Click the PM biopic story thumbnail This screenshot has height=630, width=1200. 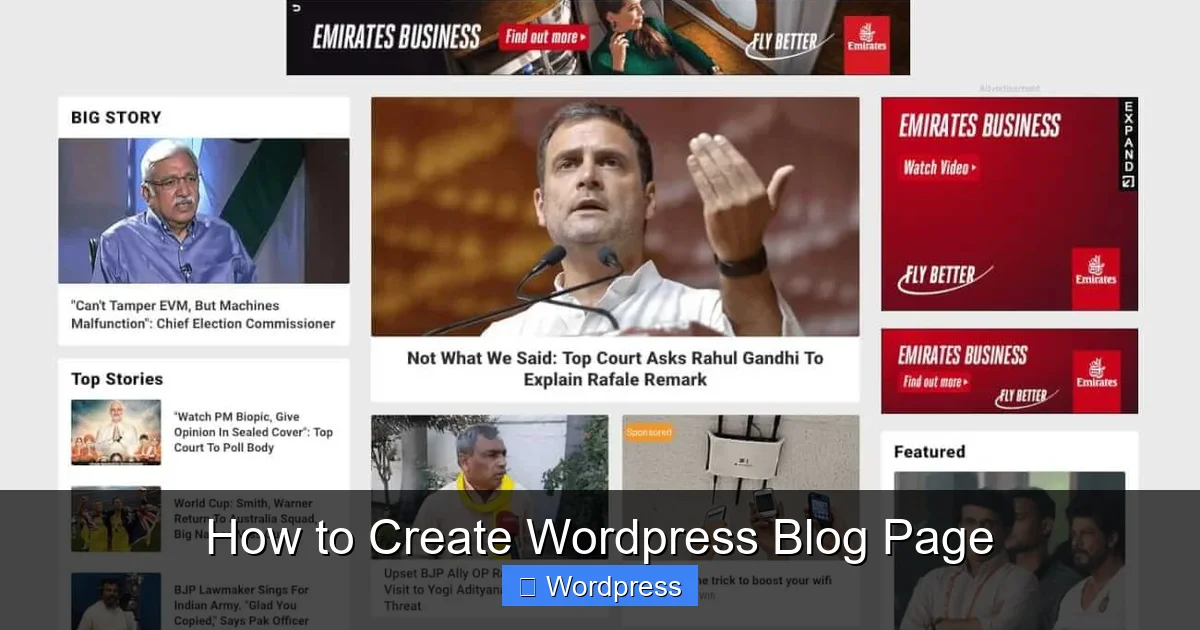coord(115,432)
